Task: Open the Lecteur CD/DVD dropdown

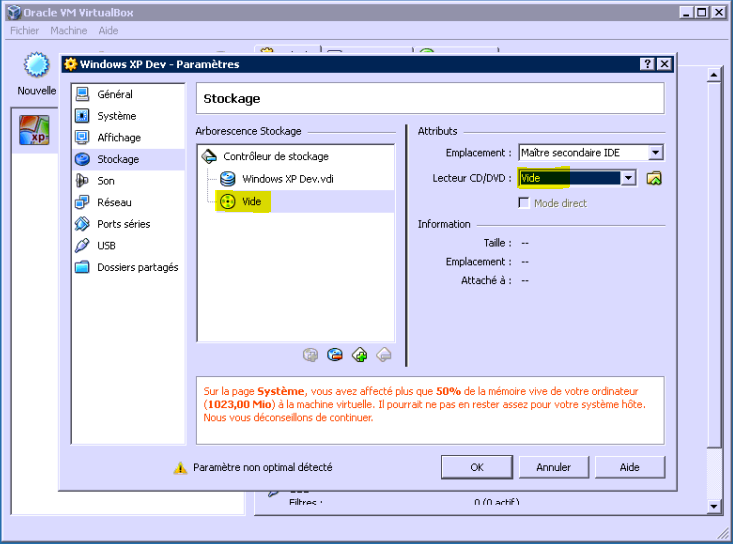Action: pyautogui.click(x=628, y=179)
